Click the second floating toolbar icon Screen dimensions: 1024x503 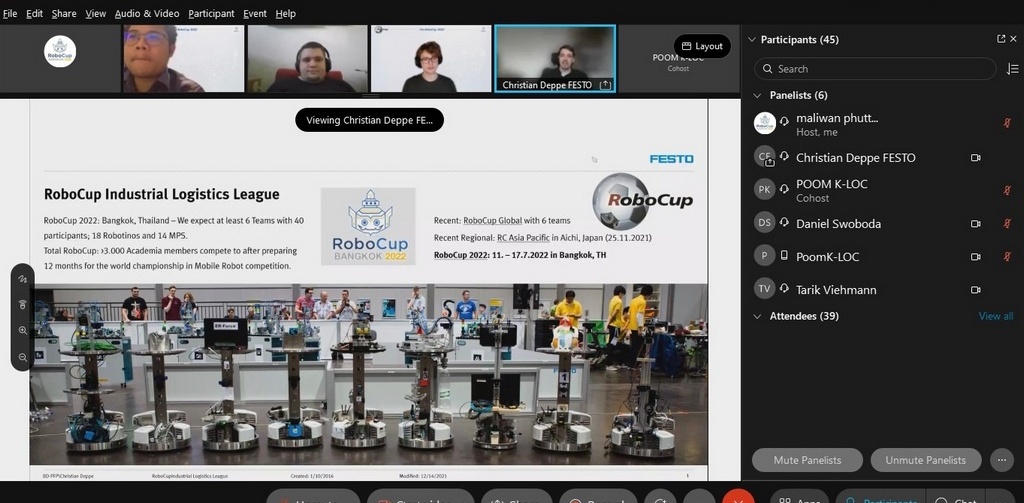click(x=23, y=304)
